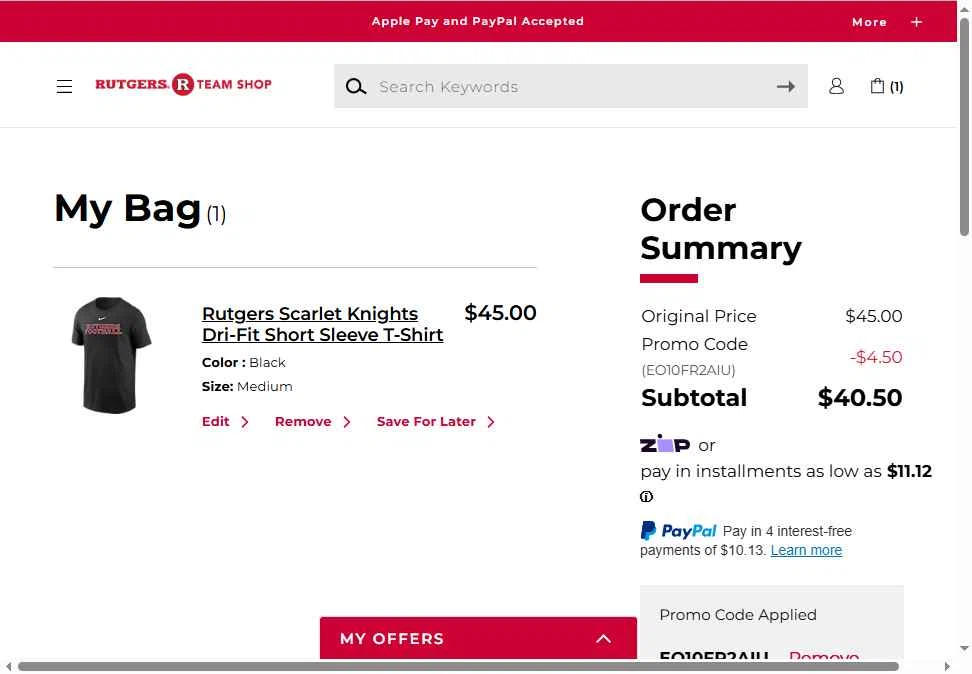Save the T-shirt for later
Image resolution: width=972 pixels, height=674 pixels.
[x=436, y=422]
